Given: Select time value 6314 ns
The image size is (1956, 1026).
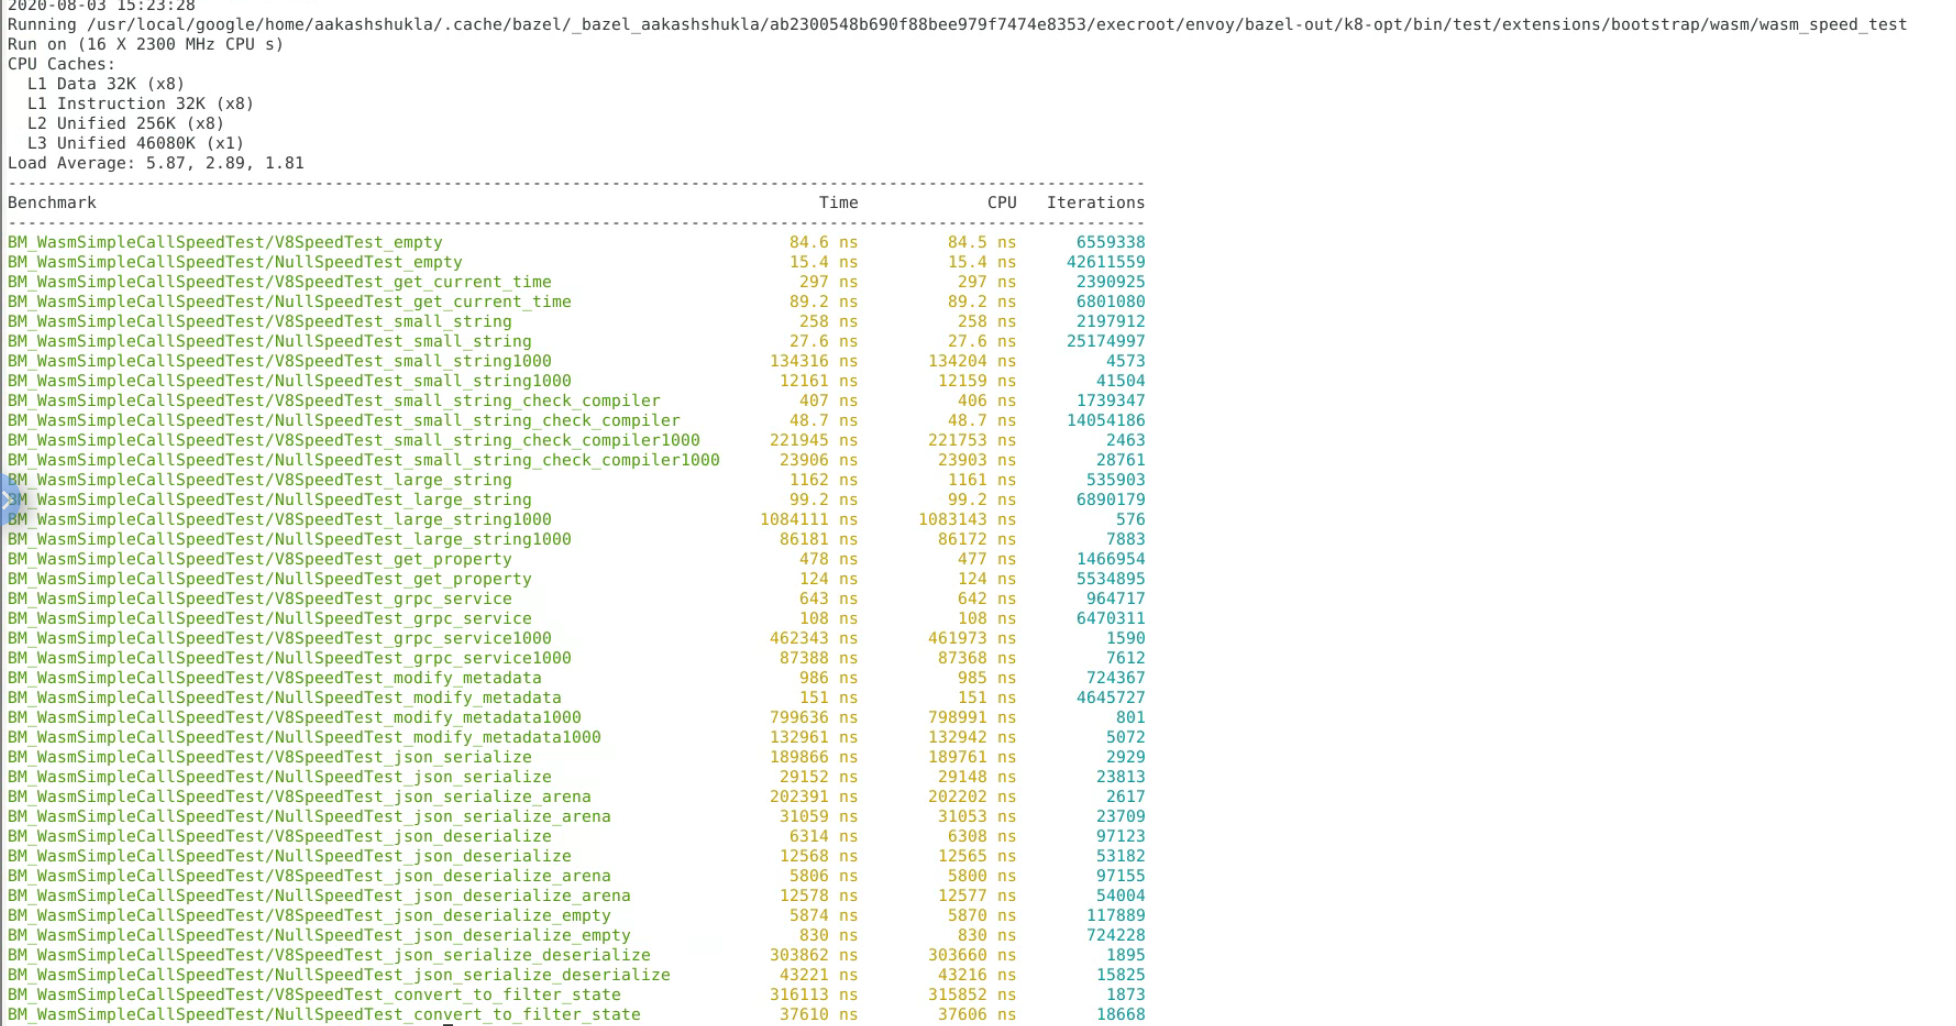Looking at the screenshot, I should (824, 836).
